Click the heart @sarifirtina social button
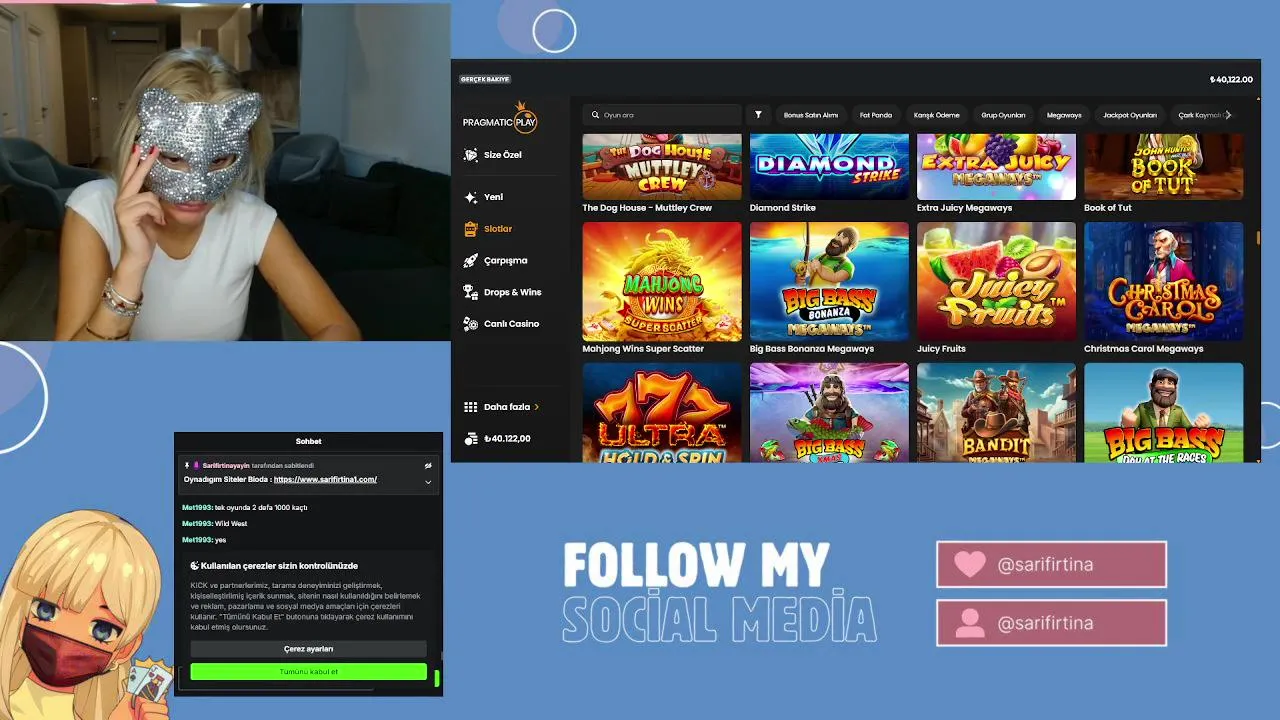The width and height of the screenshot is (1280, 720). pos(1051,564)
